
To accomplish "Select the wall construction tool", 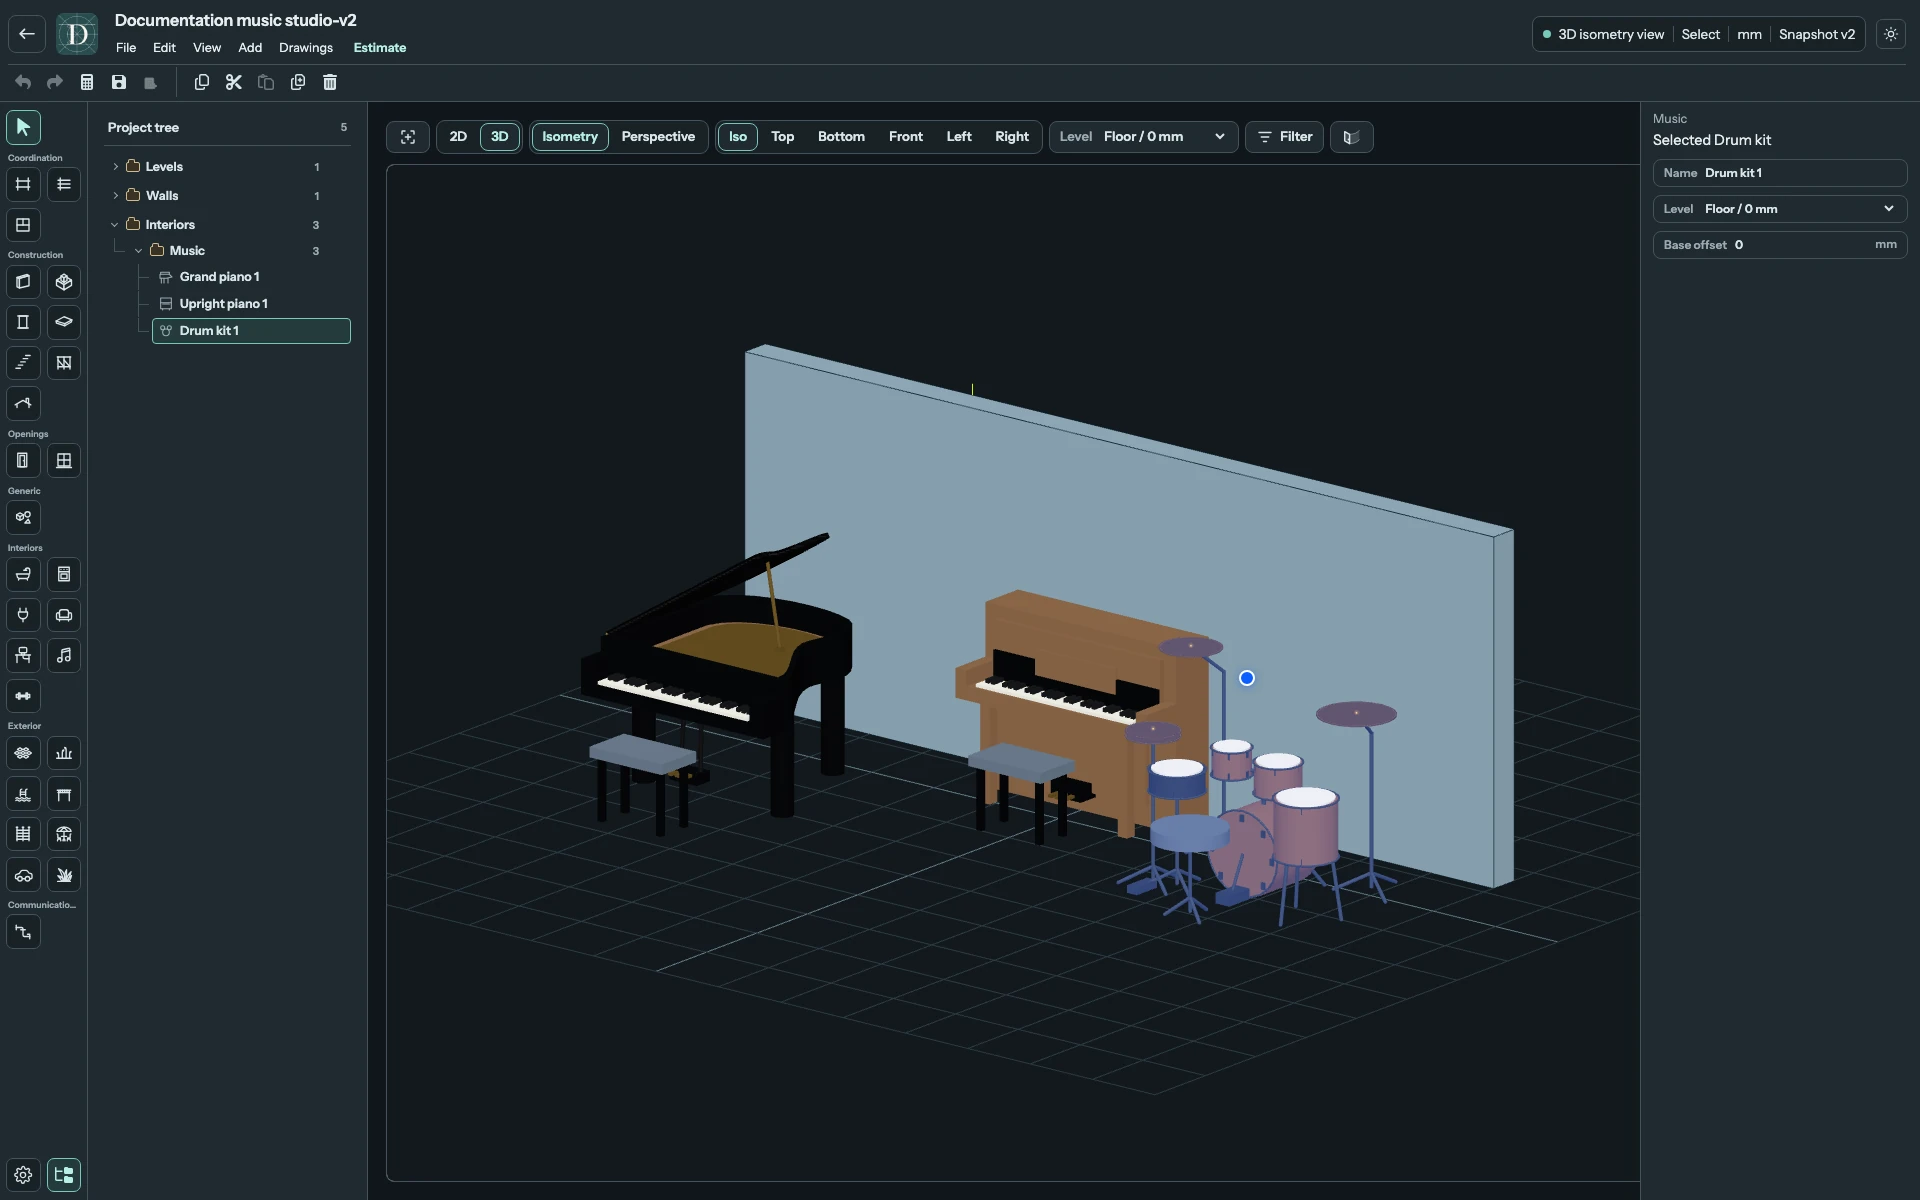I will (x=23, y=282).
